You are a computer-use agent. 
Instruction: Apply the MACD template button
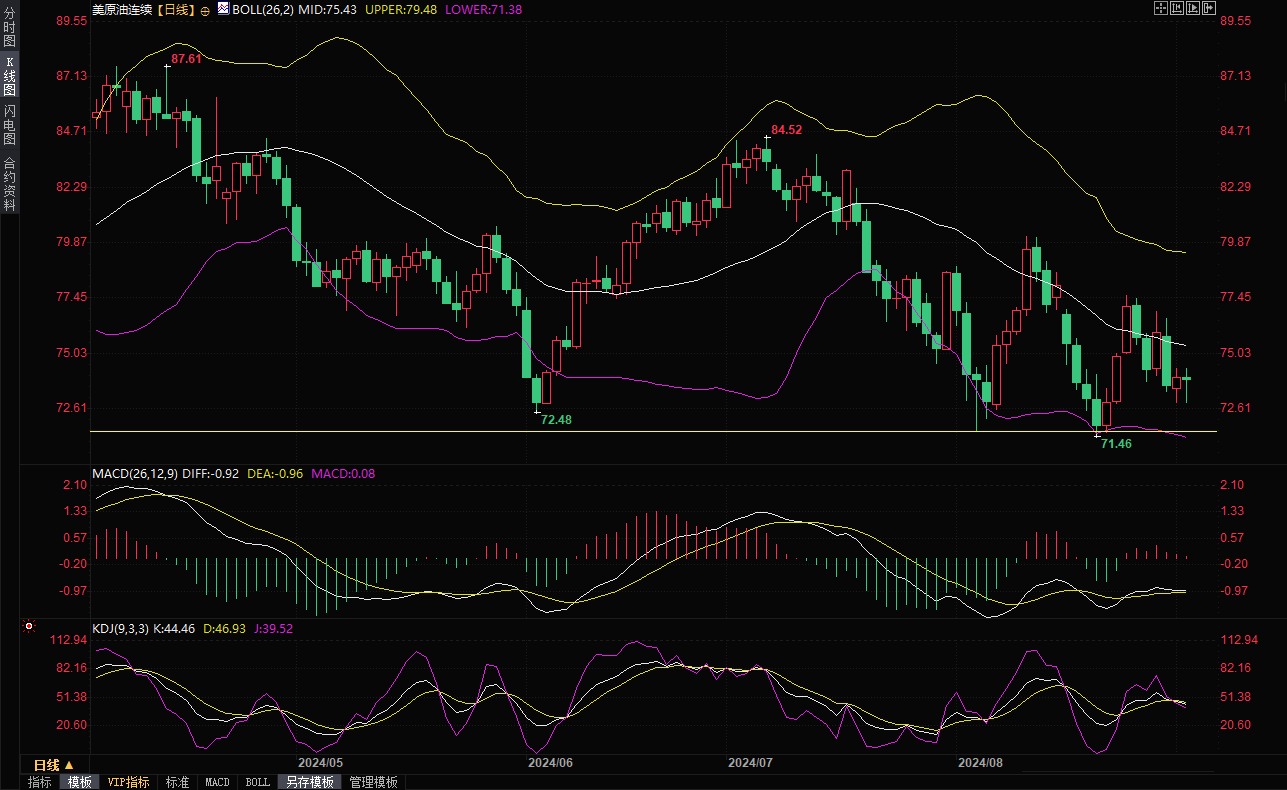217,782
